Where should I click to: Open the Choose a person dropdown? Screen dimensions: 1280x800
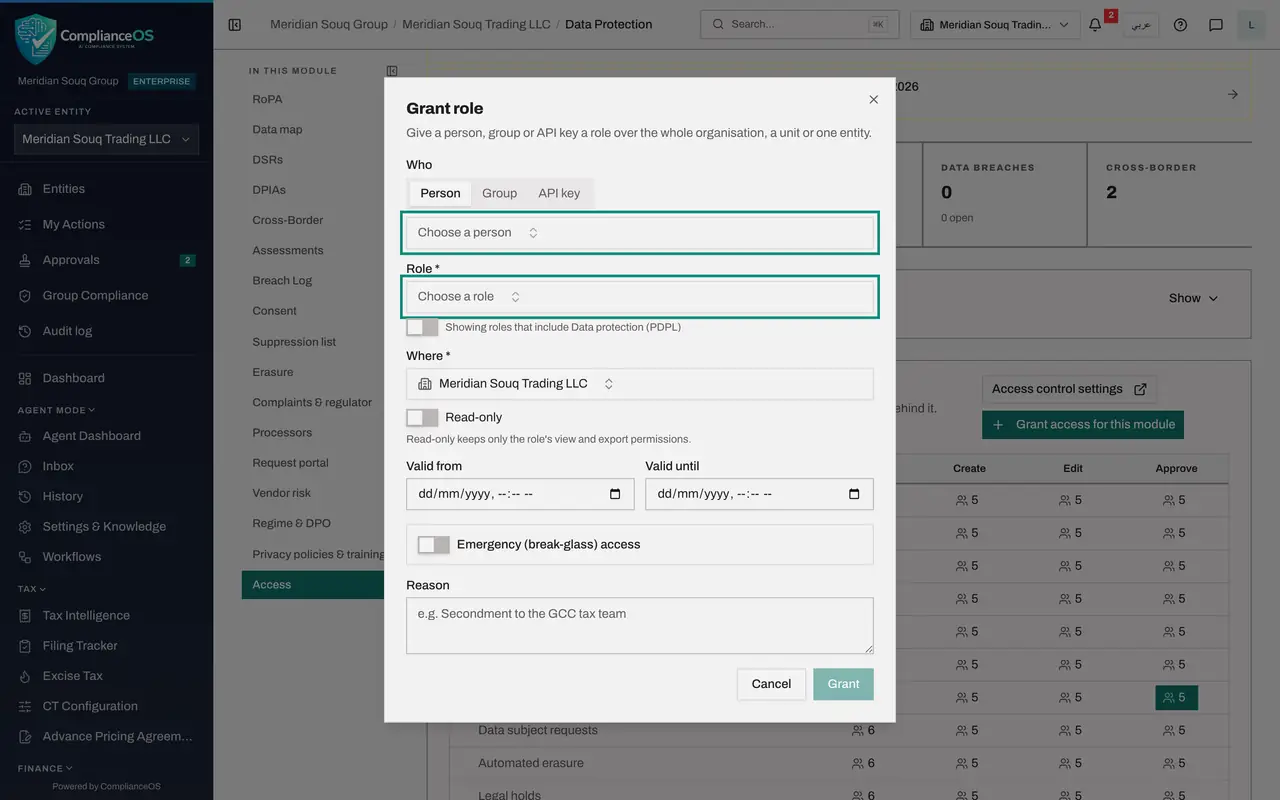[x=640, y=233]
